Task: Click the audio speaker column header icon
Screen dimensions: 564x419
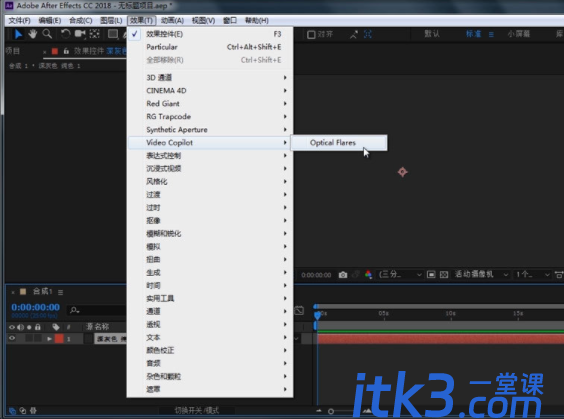Action: pyautogui.click(x=20, y=327)
